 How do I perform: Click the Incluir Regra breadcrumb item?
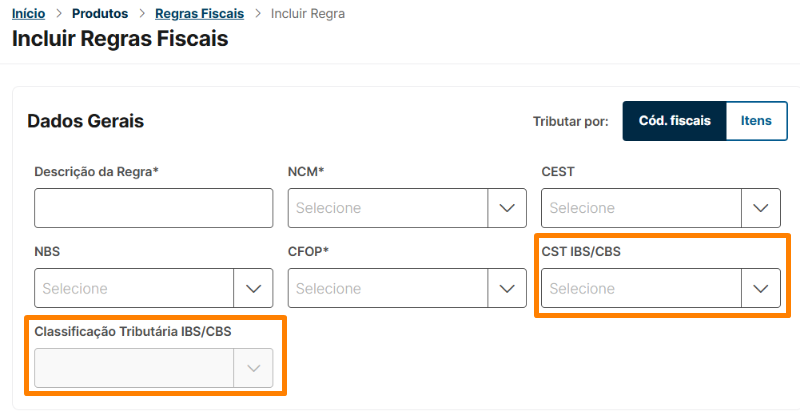(308, 14)
